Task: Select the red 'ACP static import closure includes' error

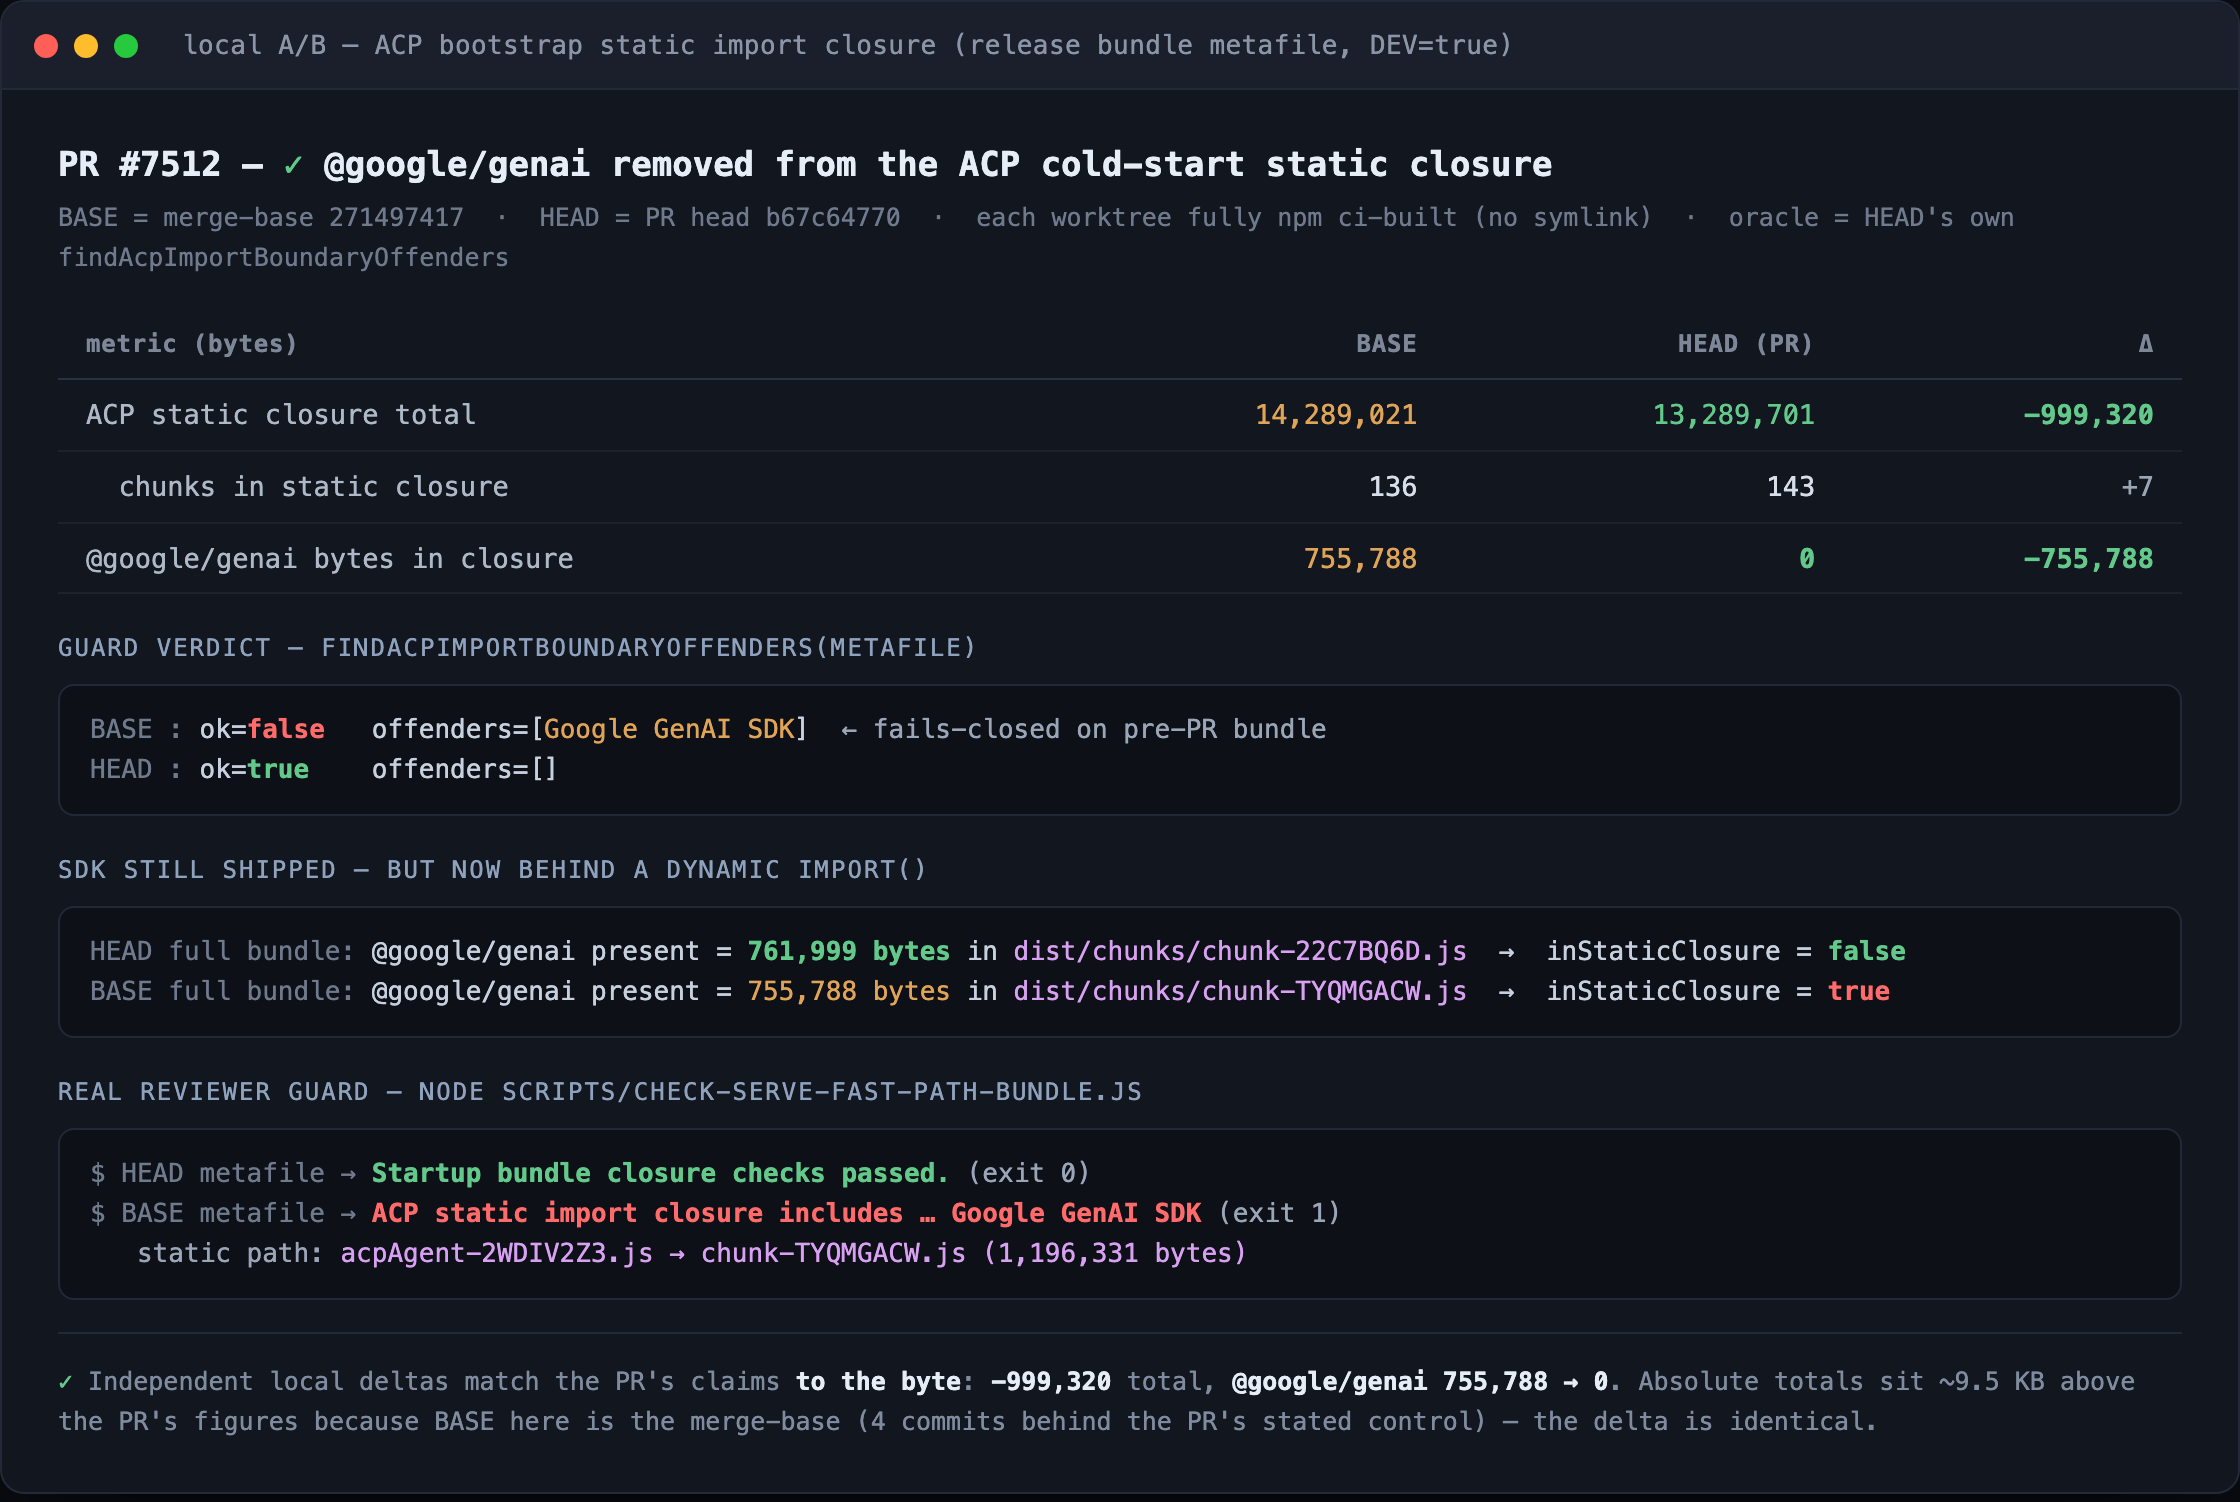Action: (x=637, y=1214)
